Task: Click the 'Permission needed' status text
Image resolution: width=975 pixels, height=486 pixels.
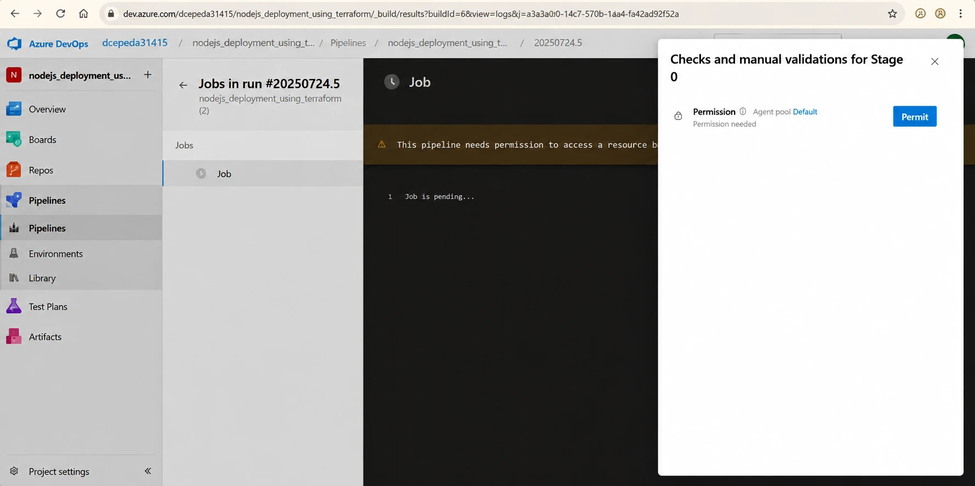Action: 724,124
